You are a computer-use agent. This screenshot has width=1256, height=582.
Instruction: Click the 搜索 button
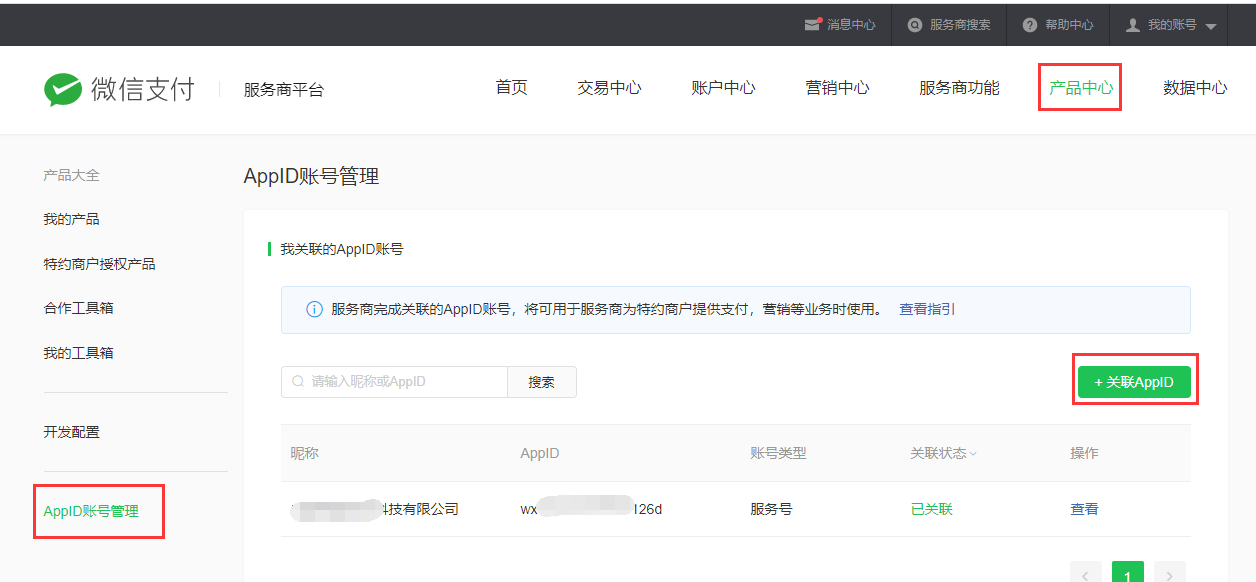pyautogui.click(x=542, y=382)
